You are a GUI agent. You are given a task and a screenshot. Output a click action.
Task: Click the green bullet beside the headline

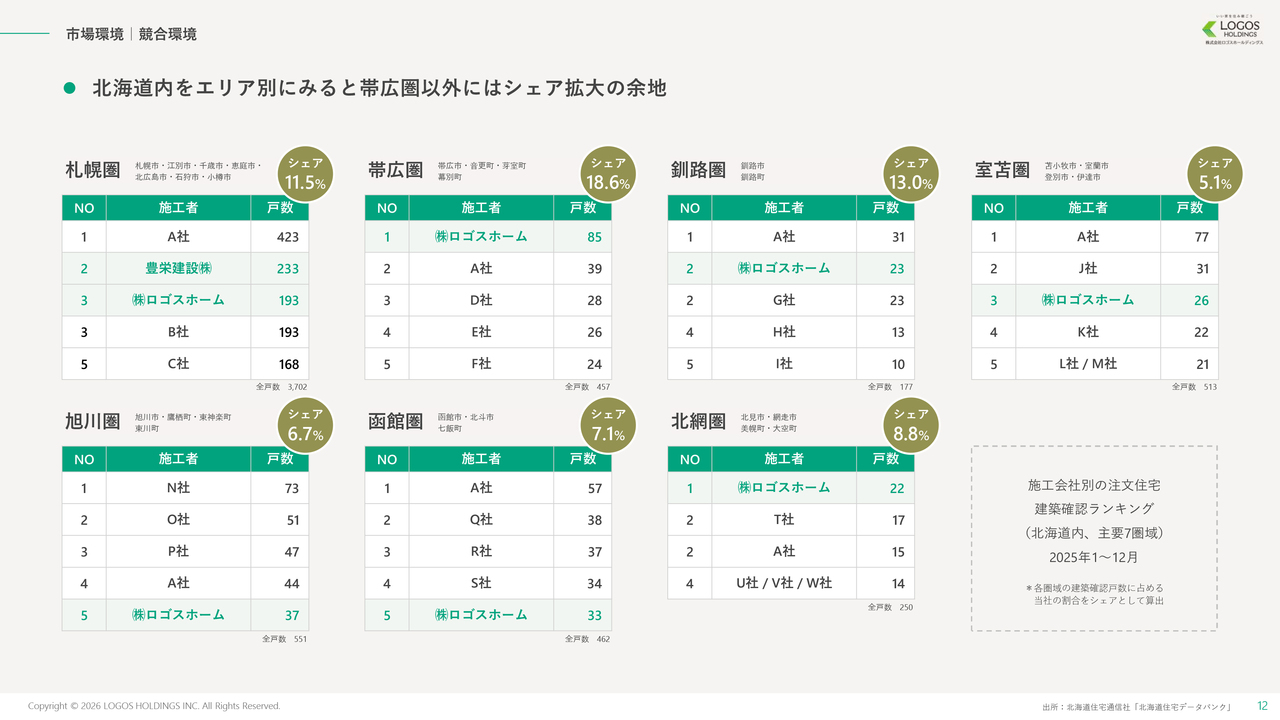70,89
